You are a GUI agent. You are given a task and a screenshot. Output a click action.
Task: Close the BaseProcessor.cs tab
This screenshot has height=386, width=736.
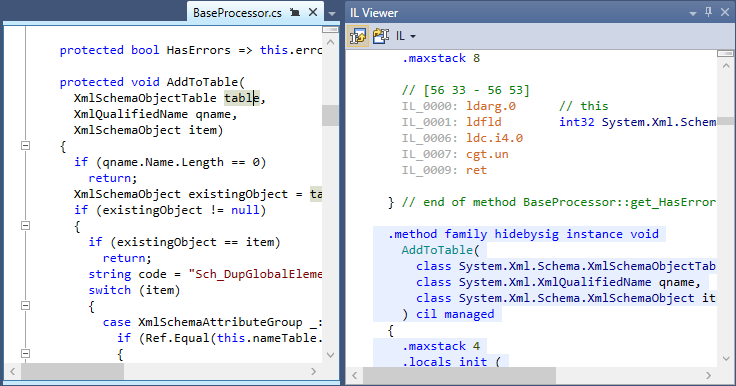pos(313,13)
